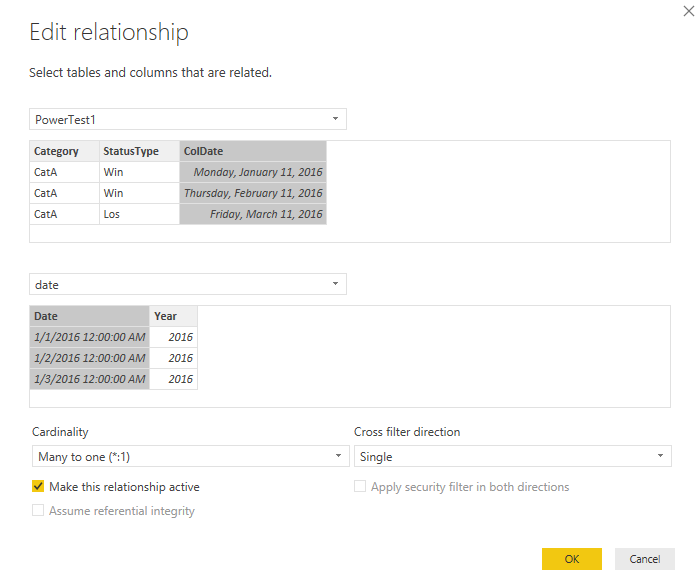The width and height of the screenshot is (699, 586).
Task: Expand the Cardinality dropdown
Action: pyautogui.click(x=191, y=456)
